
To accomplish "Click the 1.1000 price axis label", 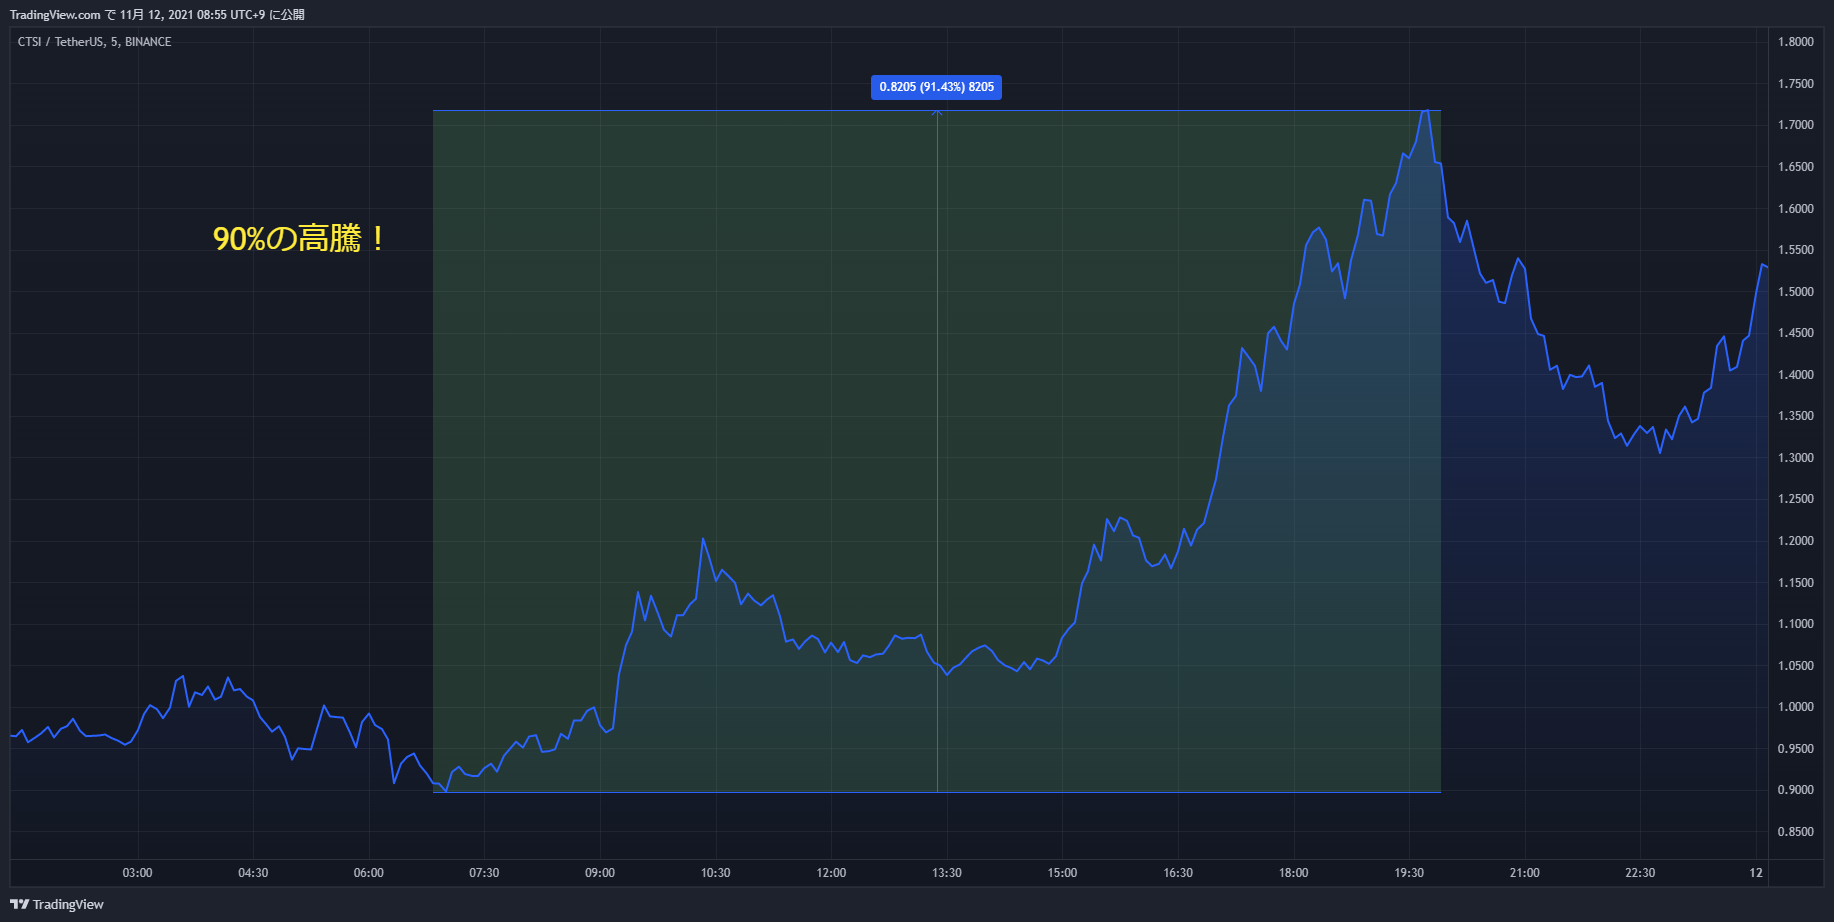I will 1796,624.
